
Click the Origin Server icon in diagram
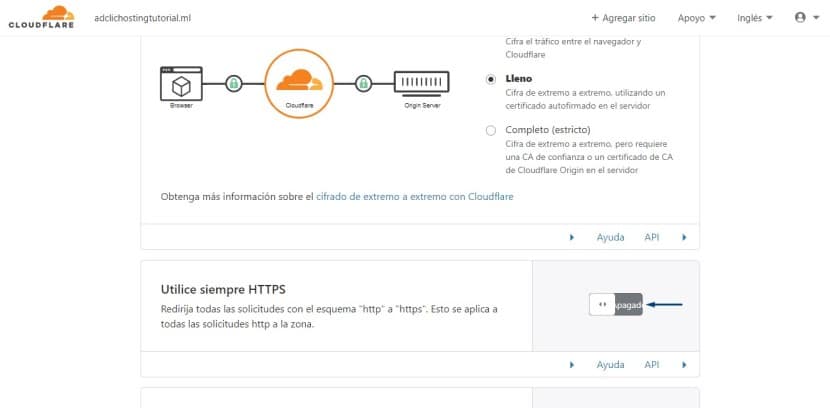click(421, 83)
